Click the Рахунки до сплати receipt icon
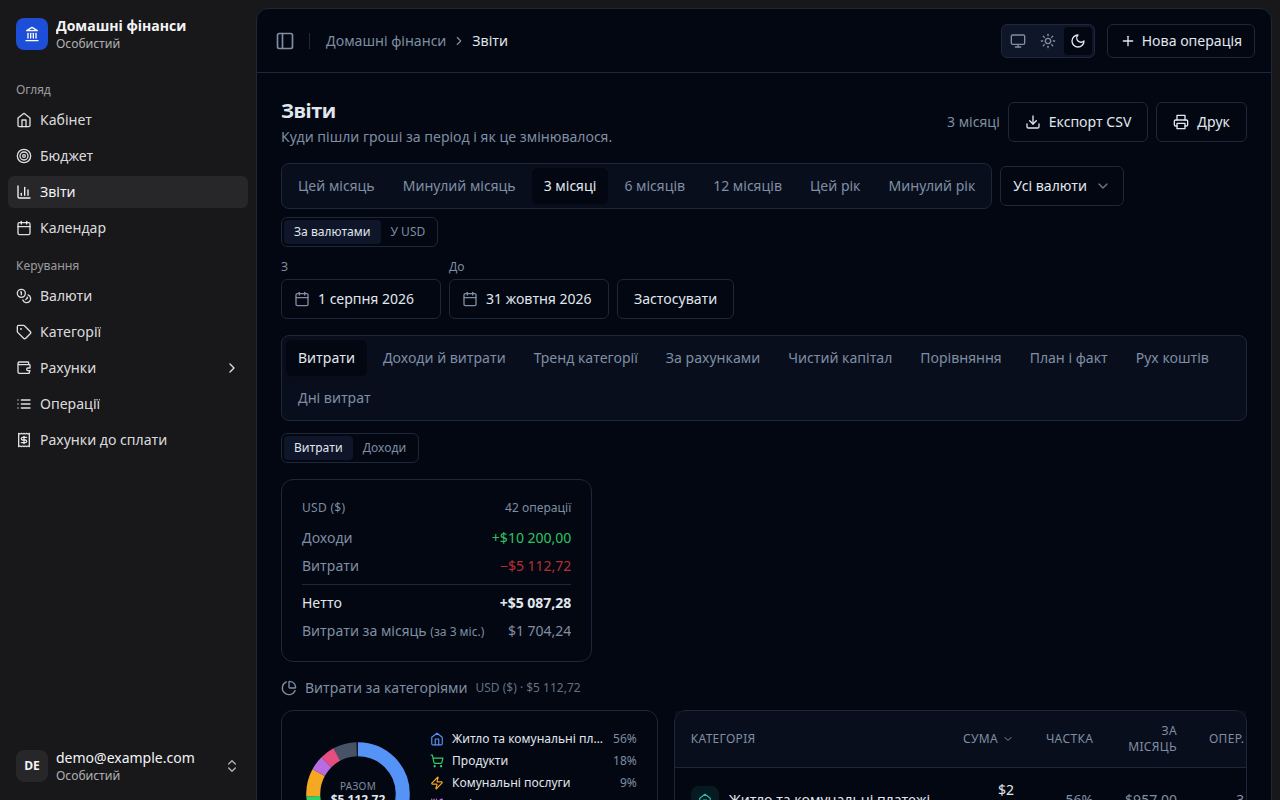1280x800 pixels. click(24, 440)
